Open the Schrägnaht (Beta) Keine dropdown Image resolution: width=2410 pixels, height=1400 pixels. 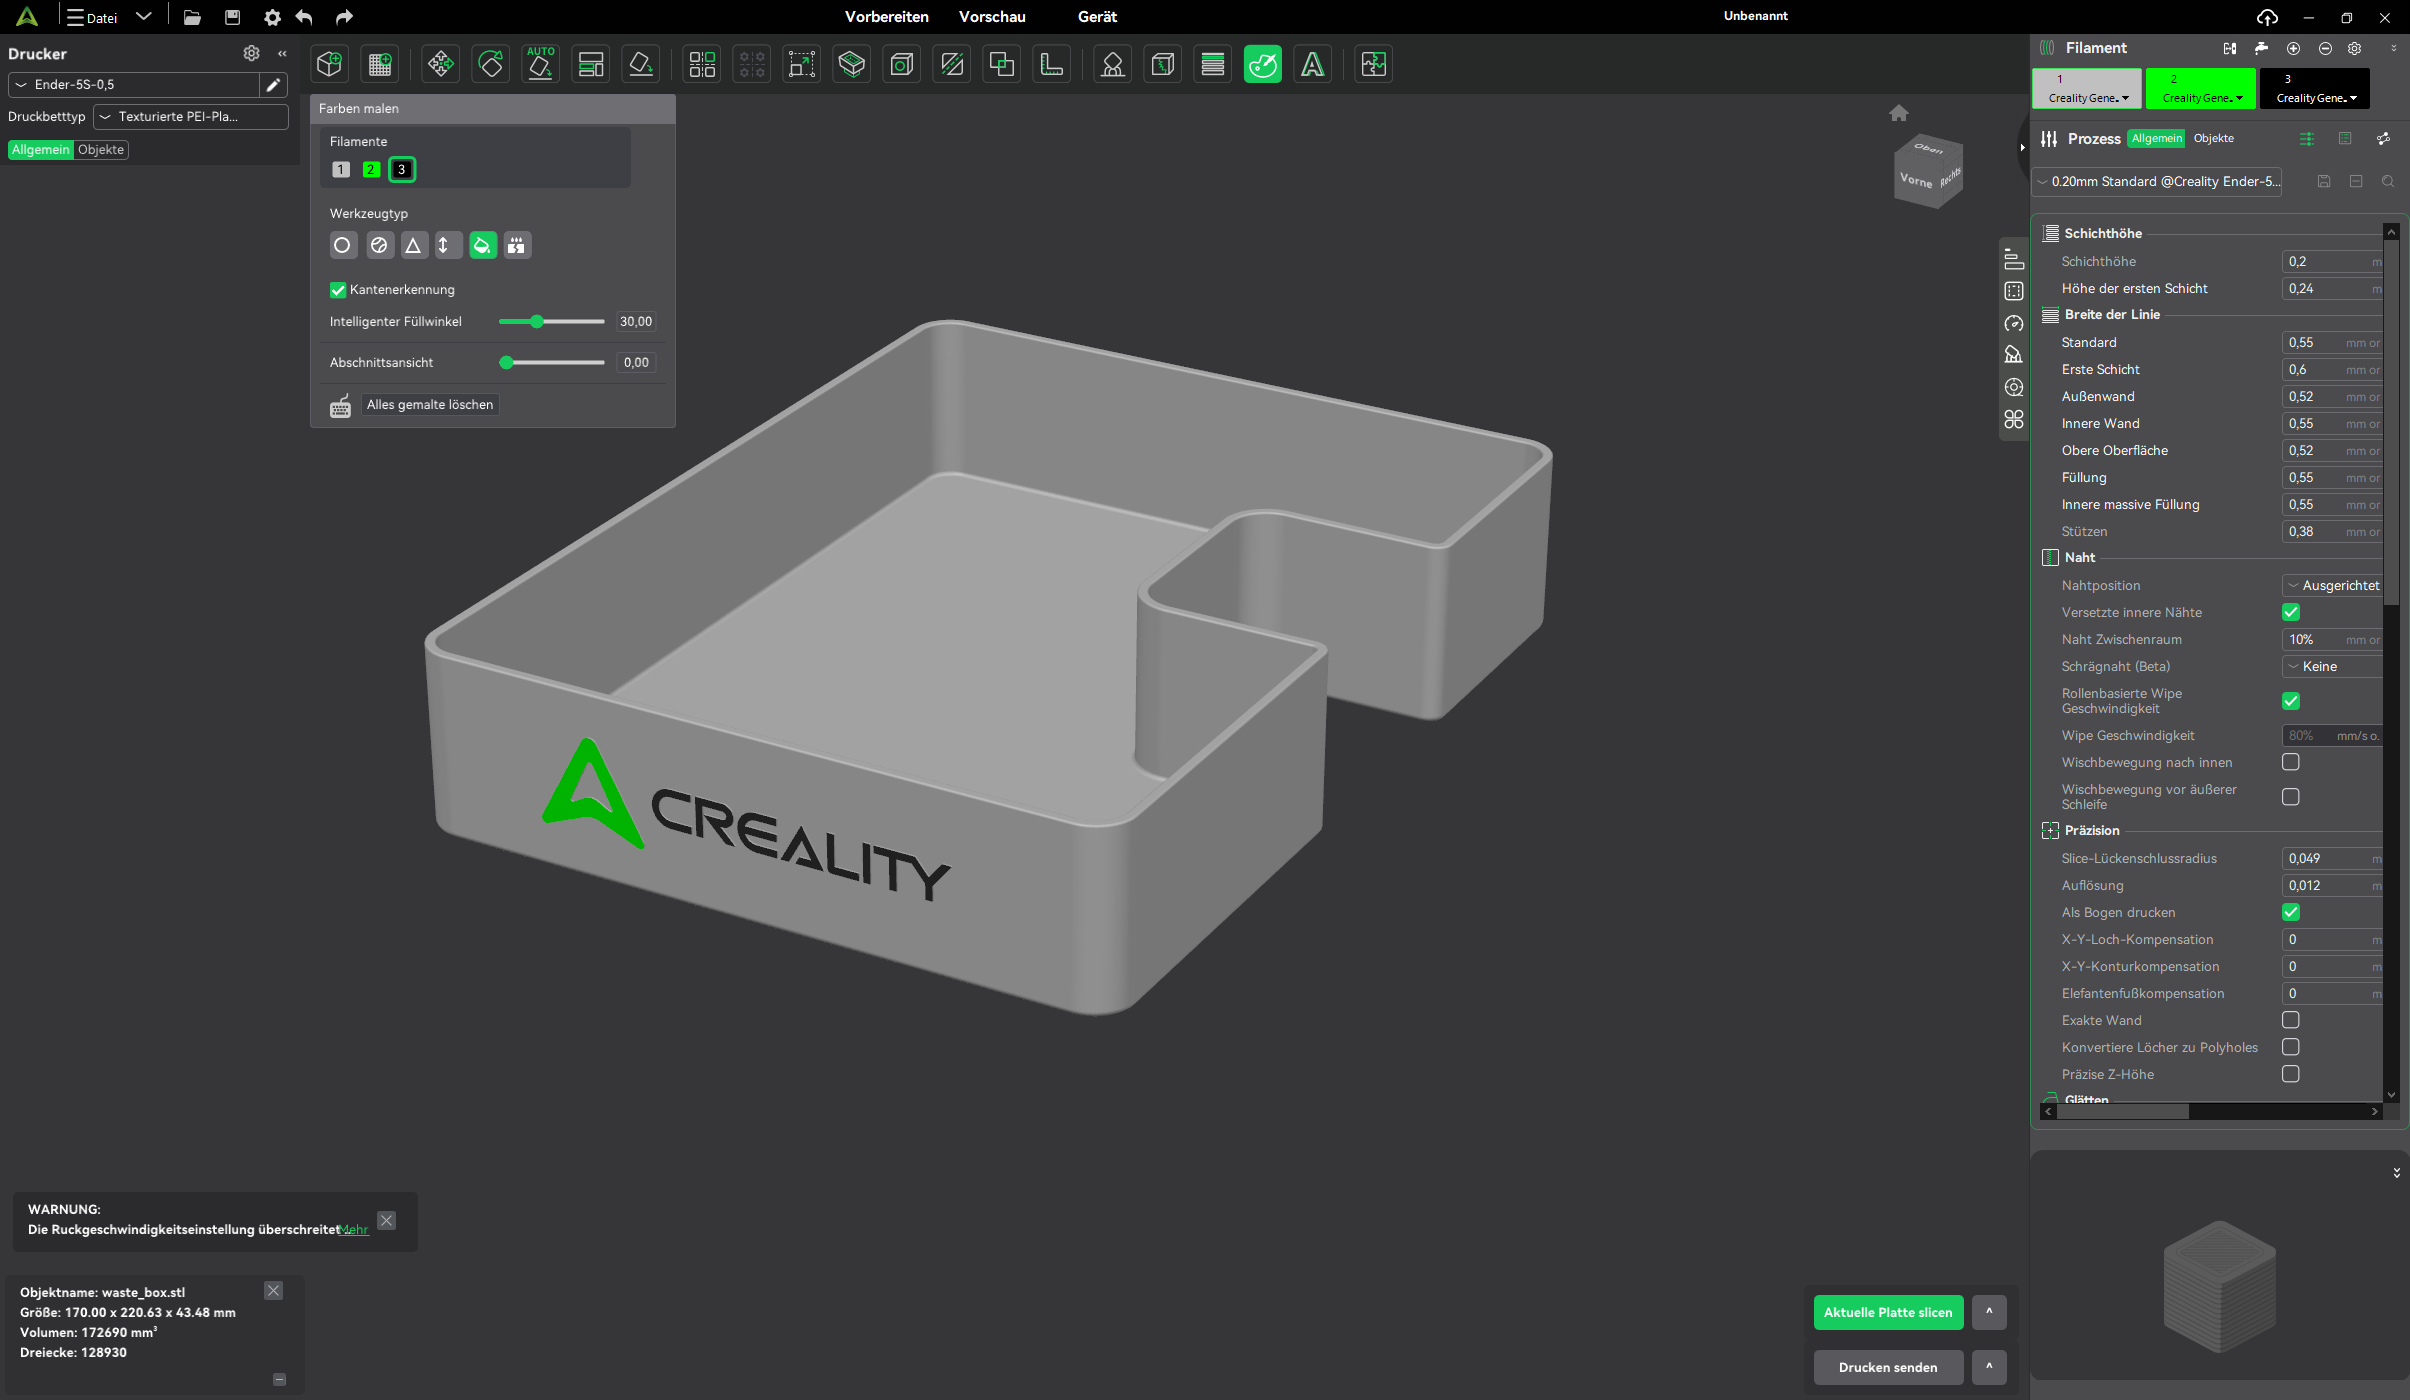pyautogui.click(x=2333, y=666)
